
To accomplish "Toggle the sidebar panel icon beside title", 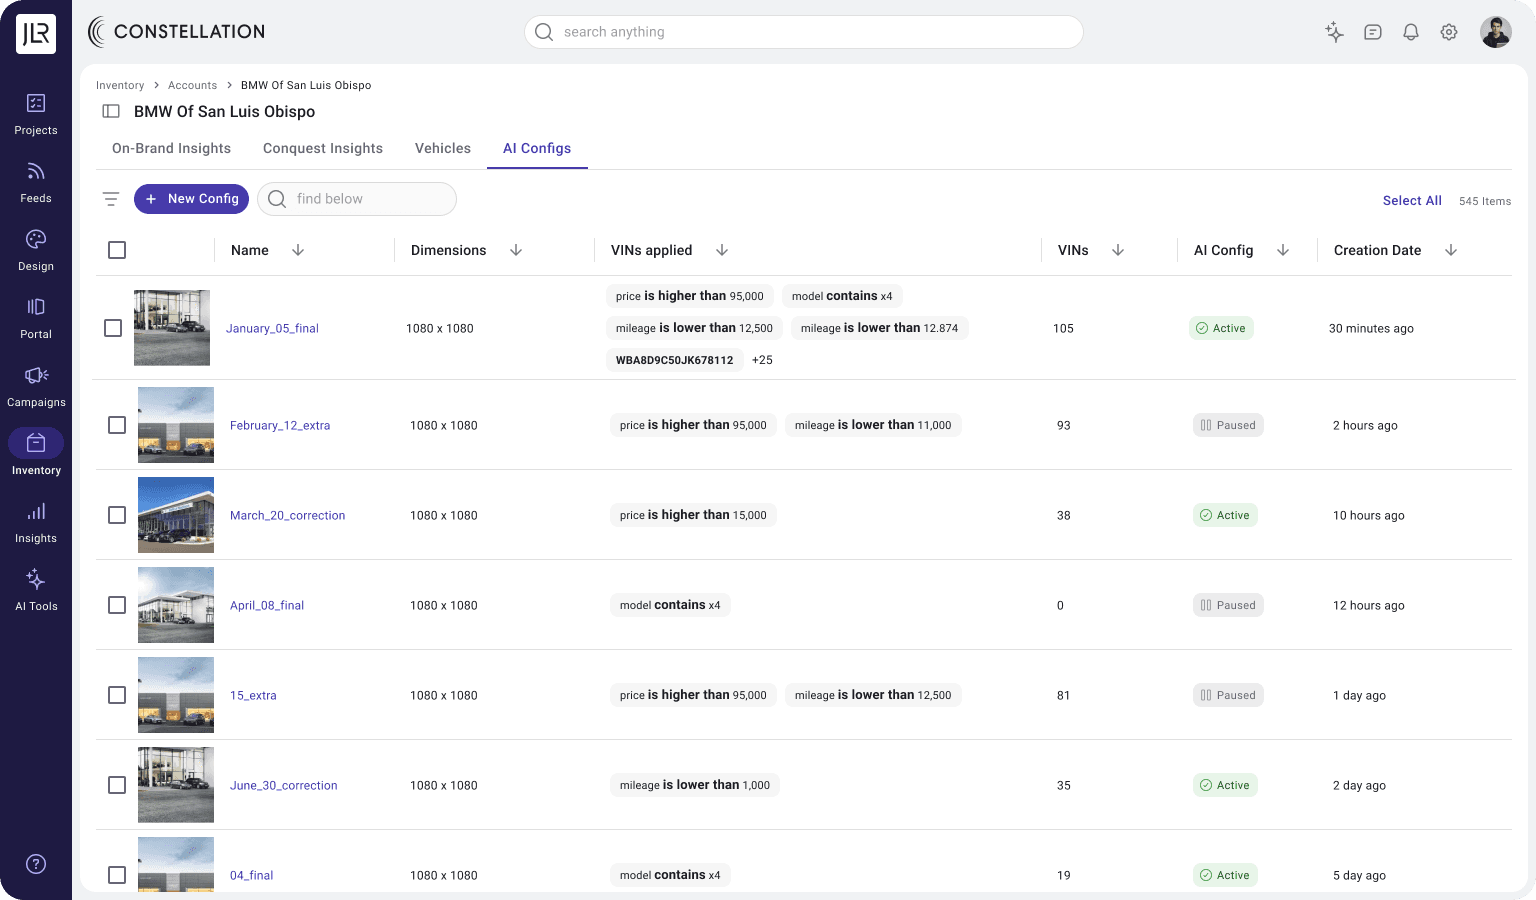I will click(111, 112).
